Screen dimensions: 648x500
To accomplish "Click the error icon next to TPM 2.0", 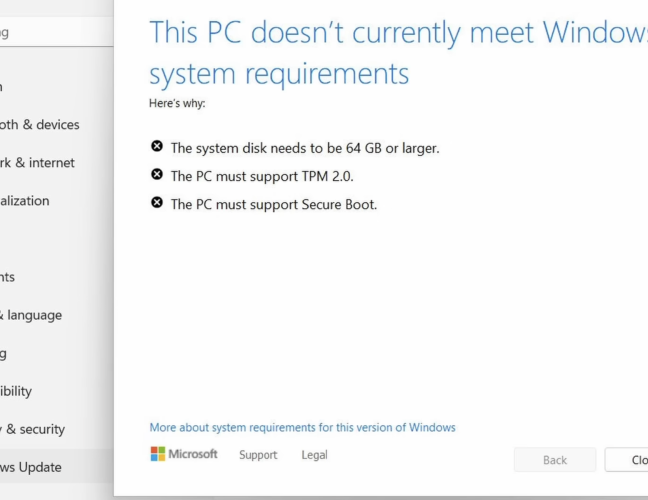I will [156, 175].
